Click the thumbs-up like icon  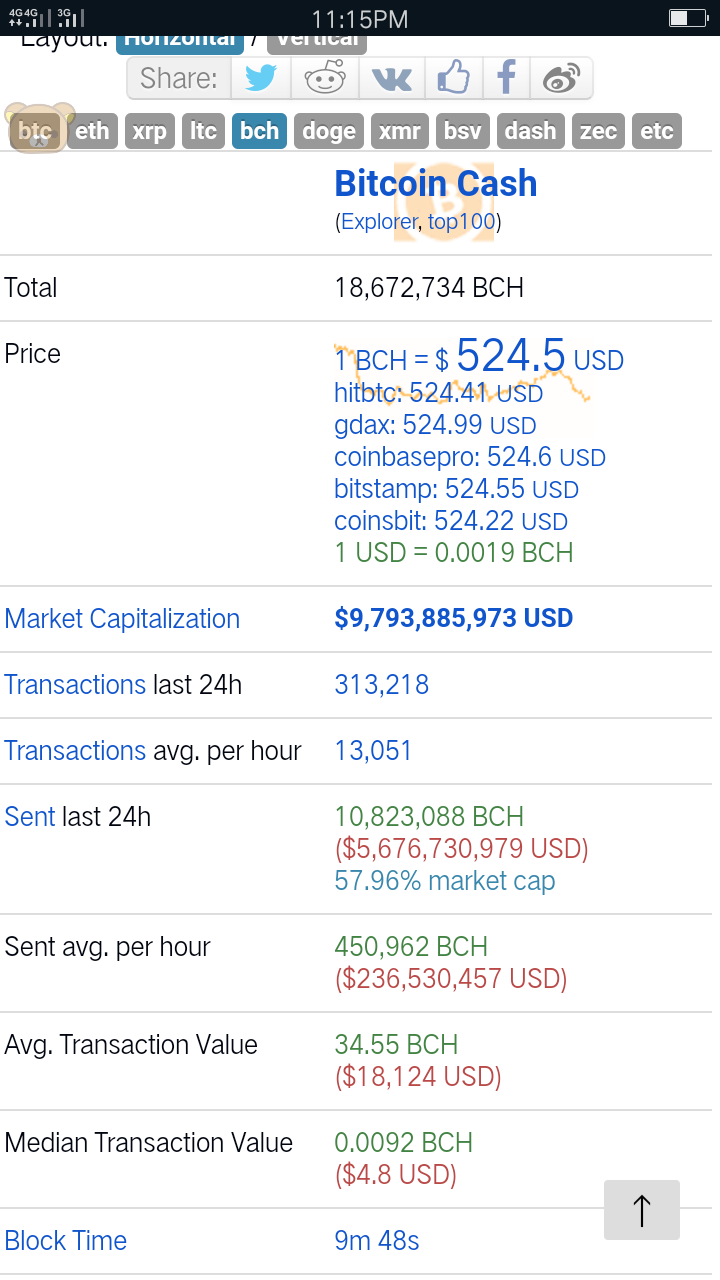pyautogui.click(x=454, y=78)
